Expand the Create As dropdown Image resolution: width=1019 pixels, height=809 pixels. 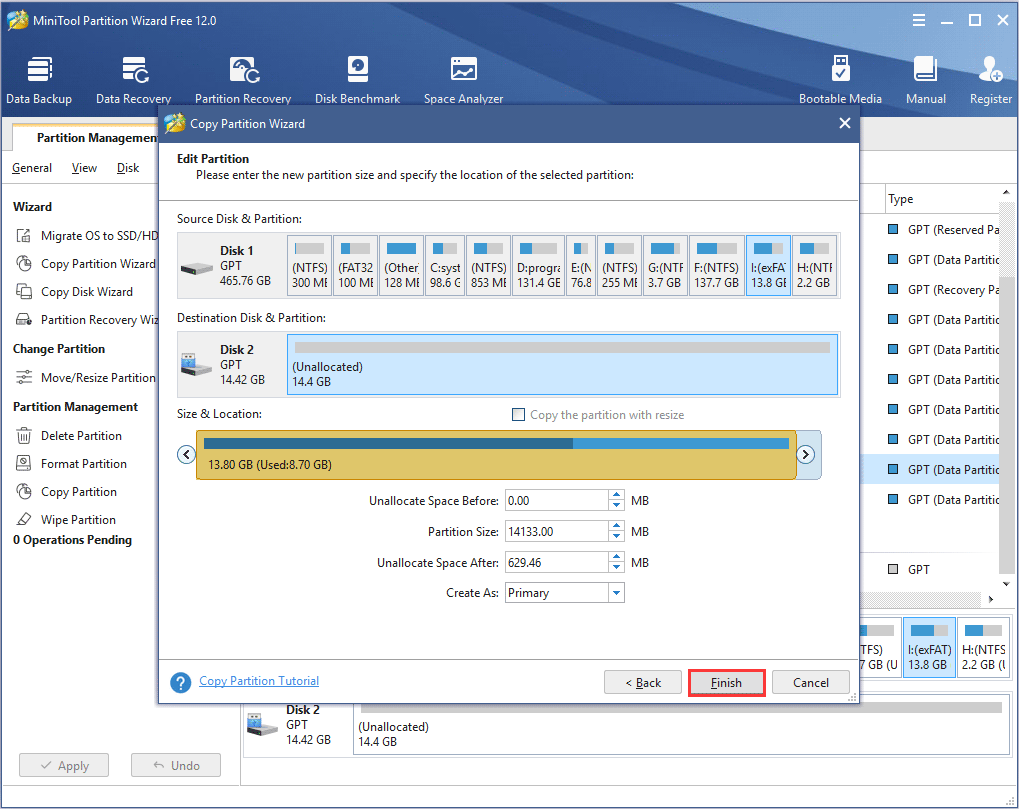[x=616, y=593]
